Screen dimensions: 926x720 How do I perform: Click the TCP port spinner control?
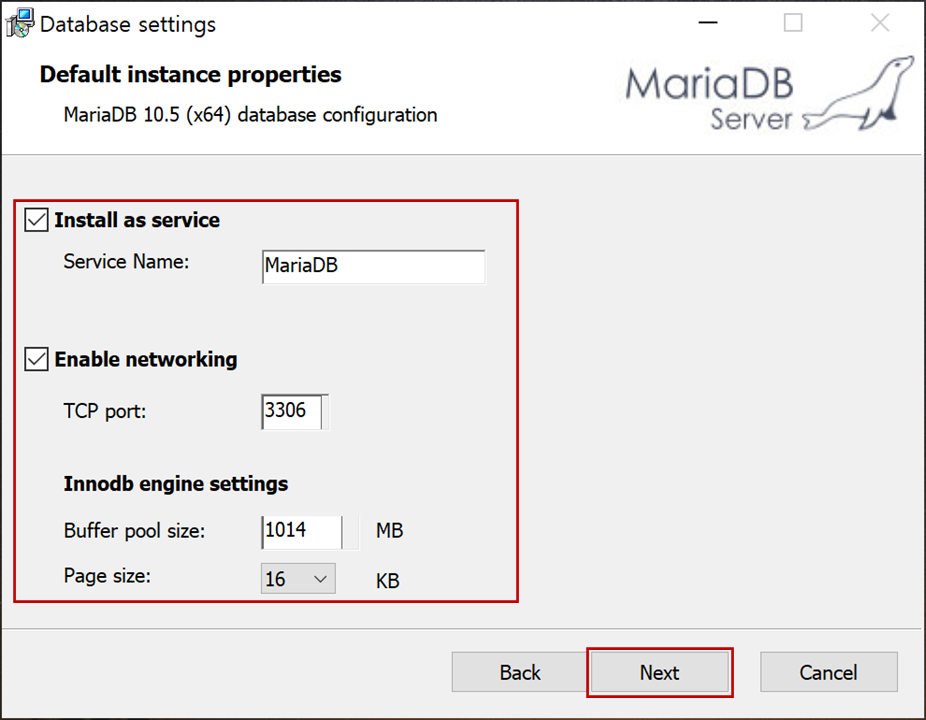(x=325, y=411)
